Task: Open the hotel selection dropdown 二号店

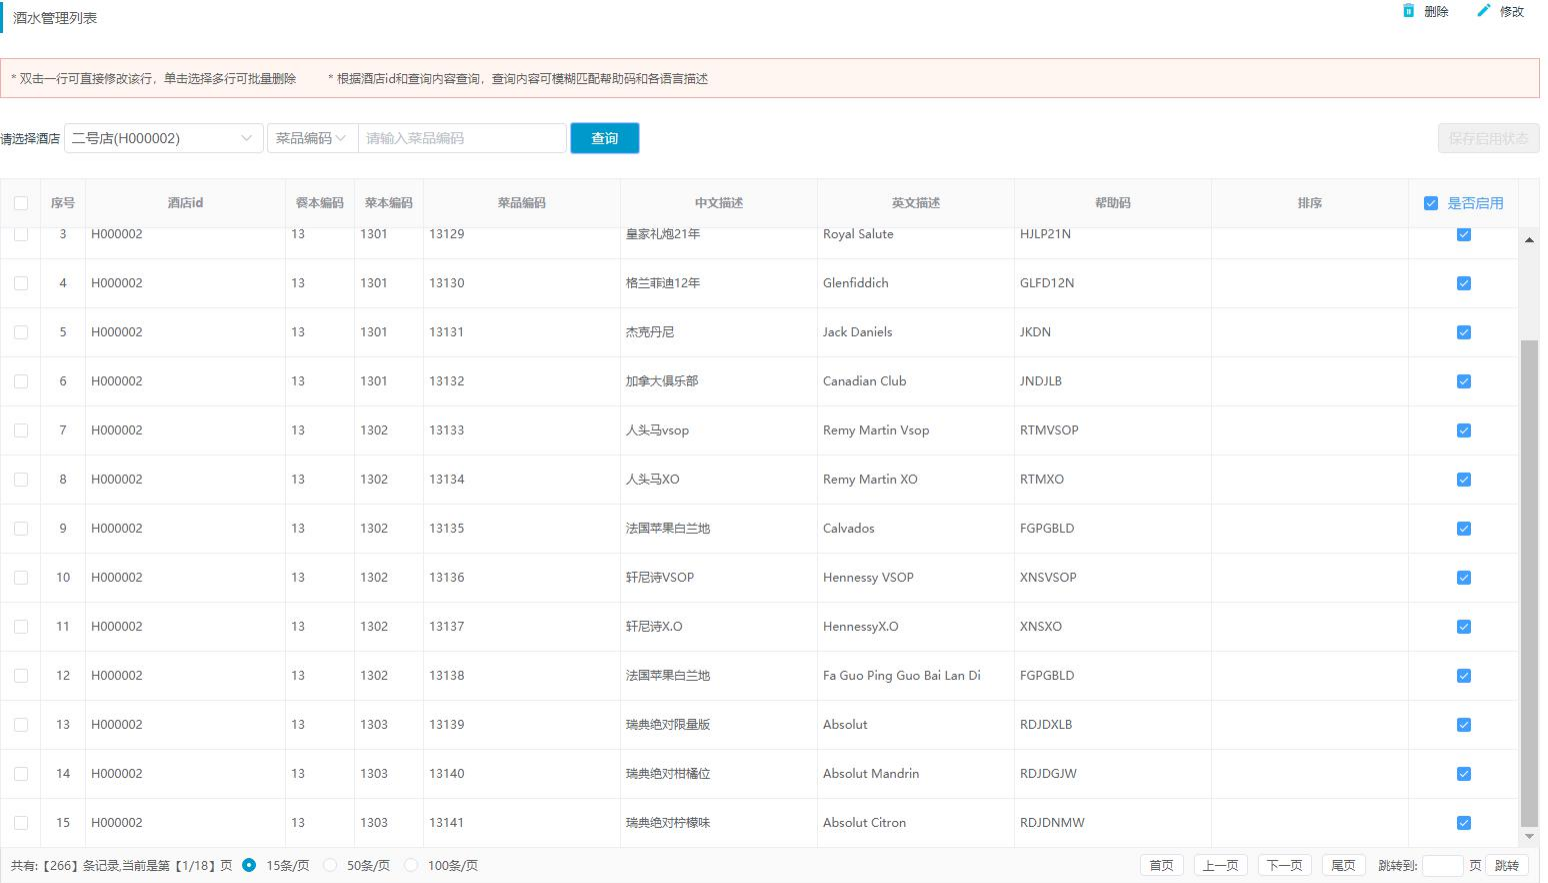Action: click(163, 138)
